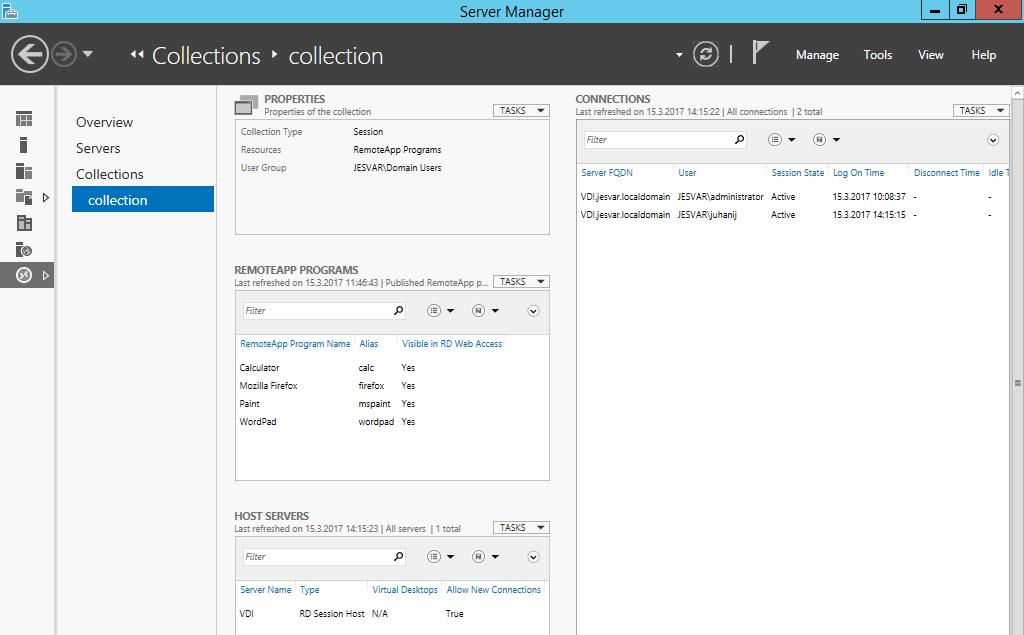Click the Connections filter search icon

click(x=739, y=139)
